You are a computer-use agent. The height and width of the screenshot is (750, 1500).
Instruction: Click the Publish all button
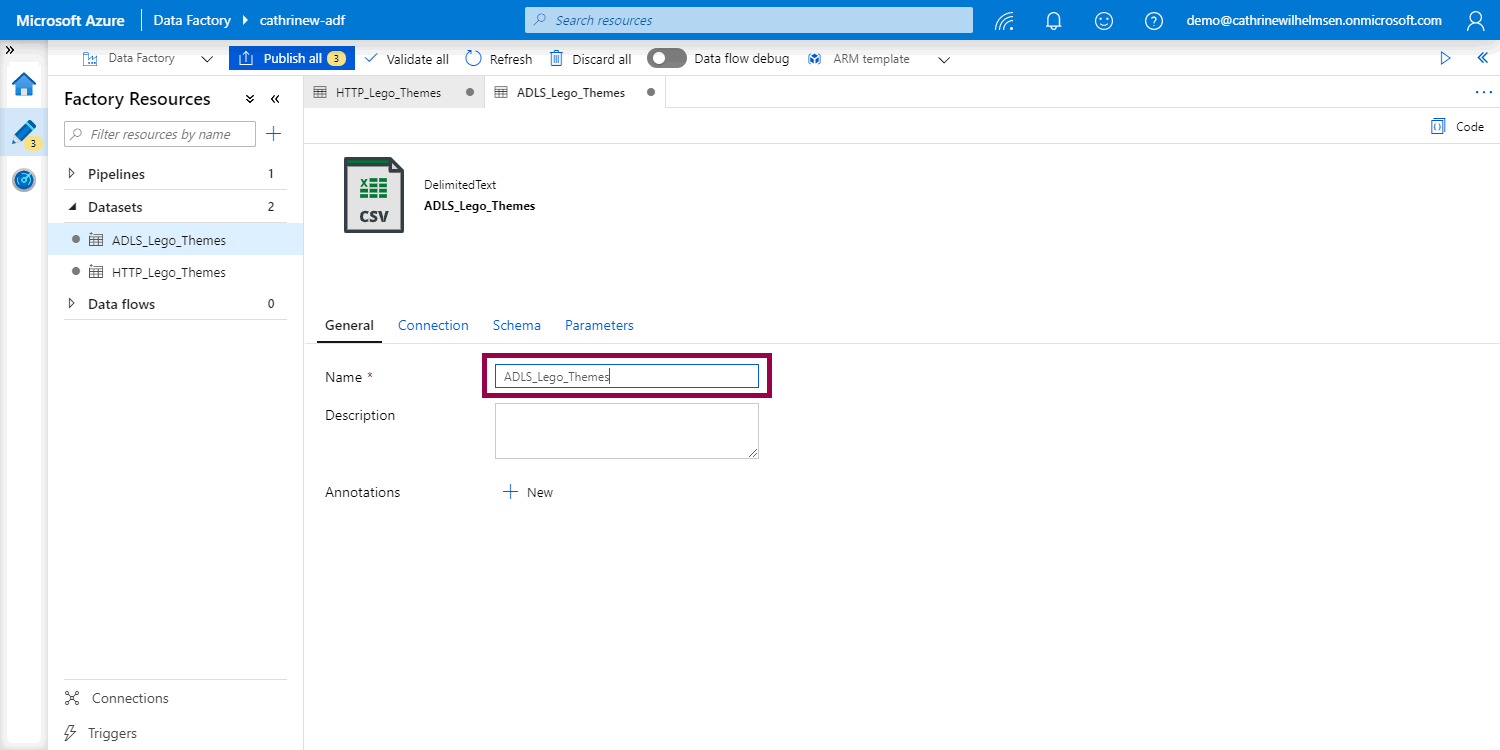291,58
